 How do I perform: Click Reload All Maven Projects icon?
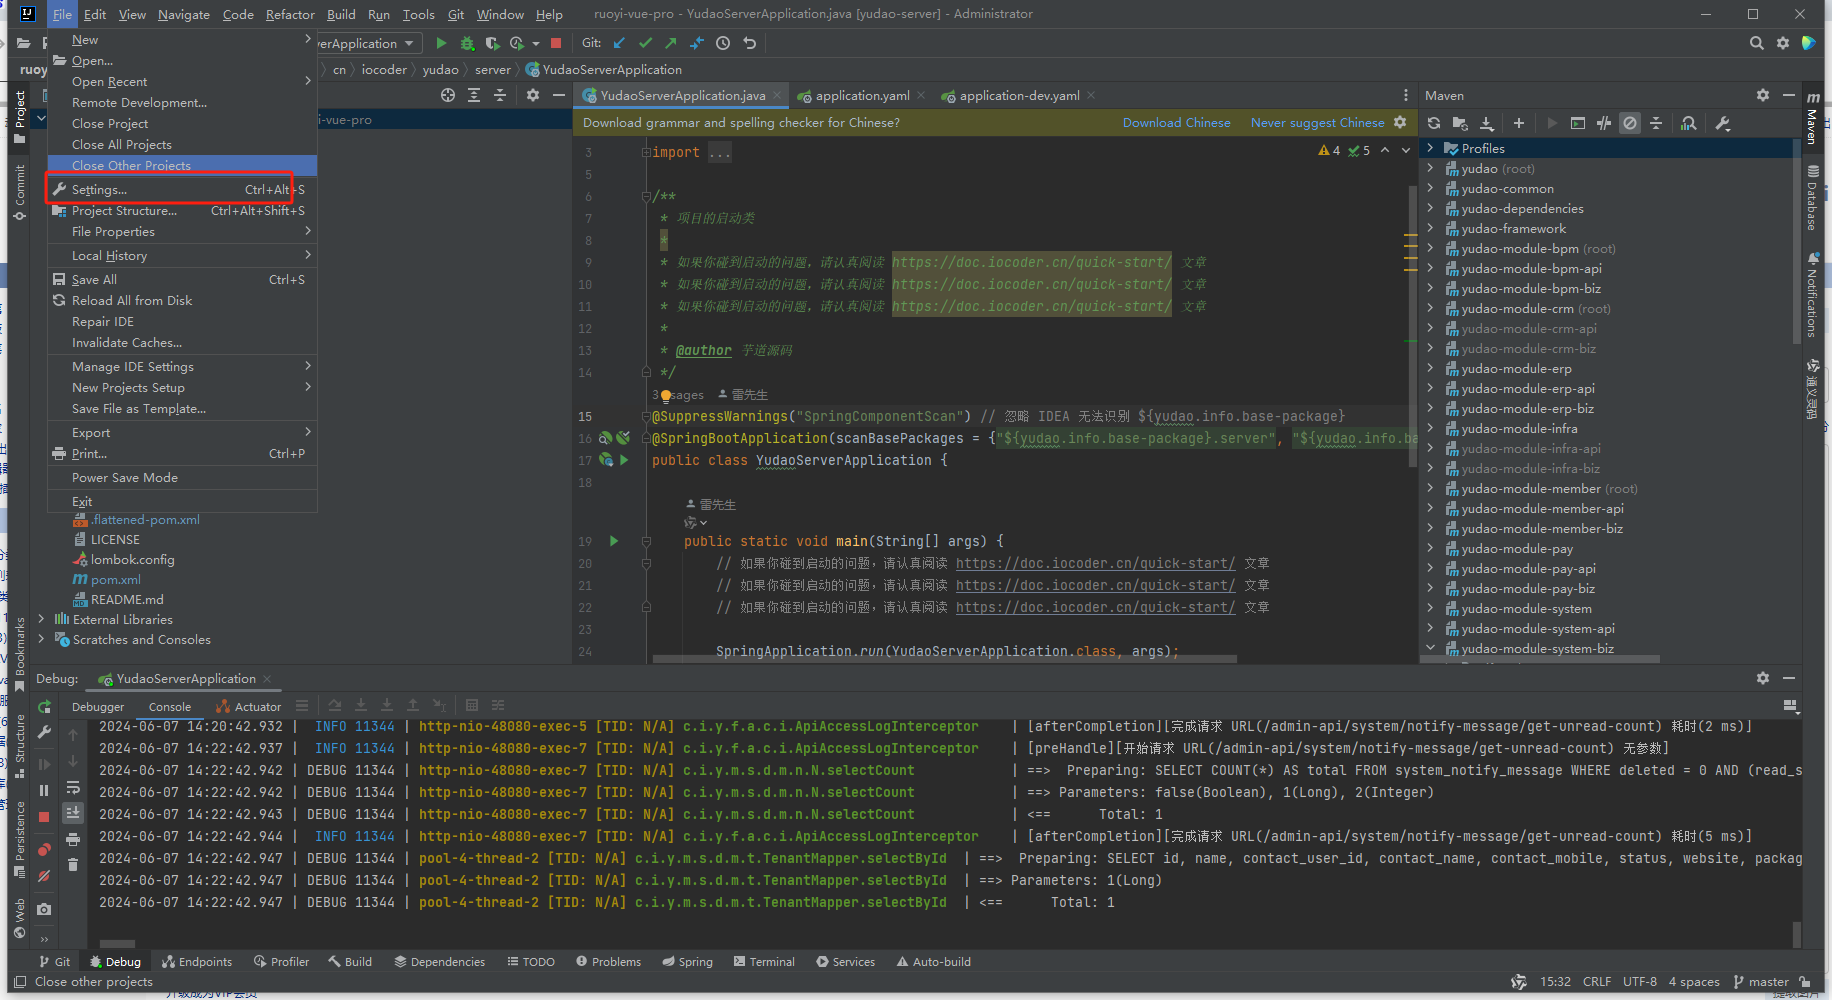tap(1434, 123)
